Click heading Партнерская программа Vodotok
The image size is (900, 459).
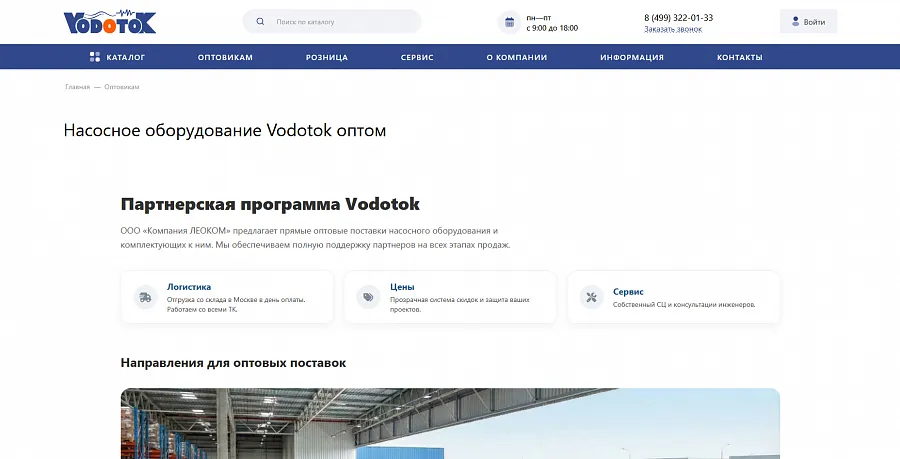coord(270,204)
